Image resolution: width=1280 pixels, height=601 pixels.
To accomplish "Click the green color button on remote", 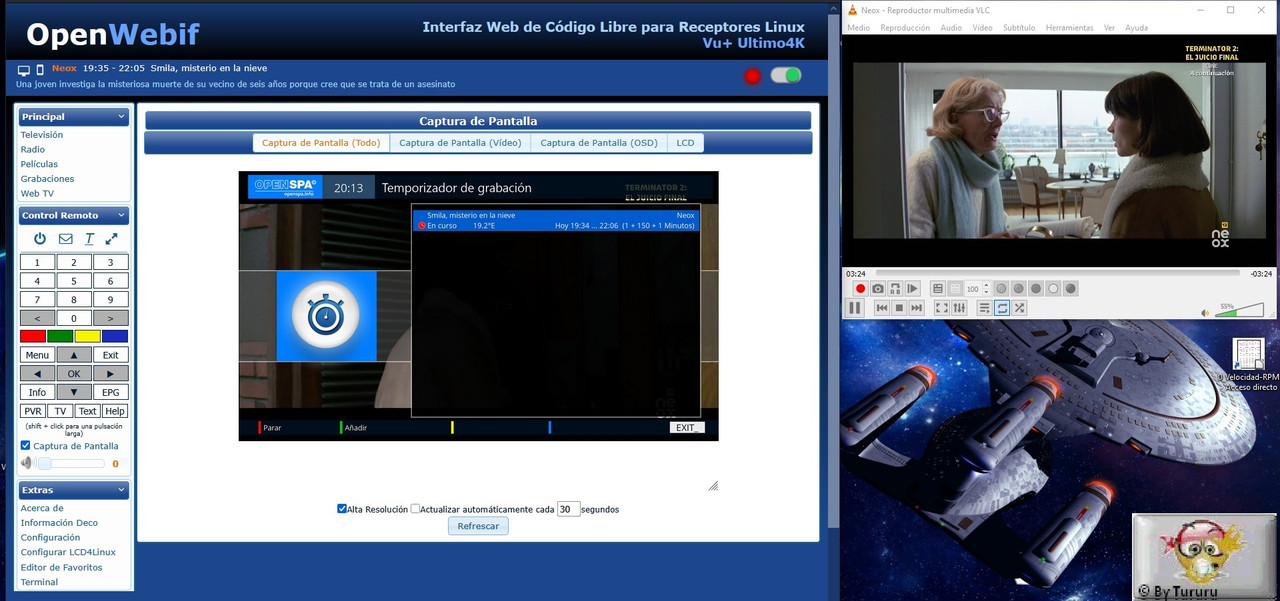I will click(60, 336).
